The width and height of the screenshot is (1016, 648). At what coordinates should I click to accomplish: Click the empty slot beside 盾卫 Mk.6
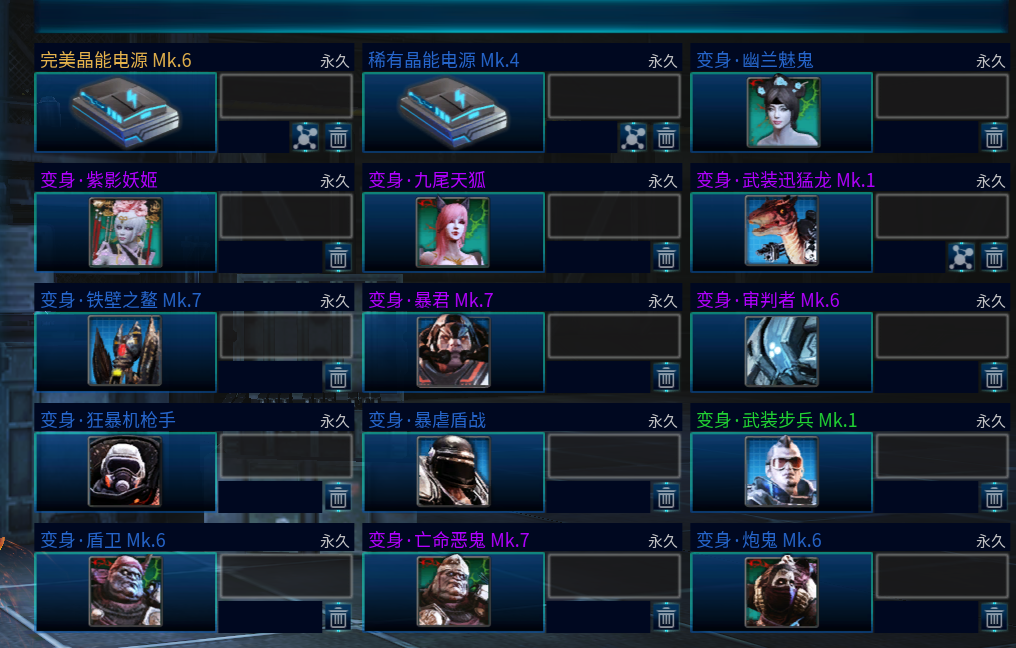click(x=286, y=576)
